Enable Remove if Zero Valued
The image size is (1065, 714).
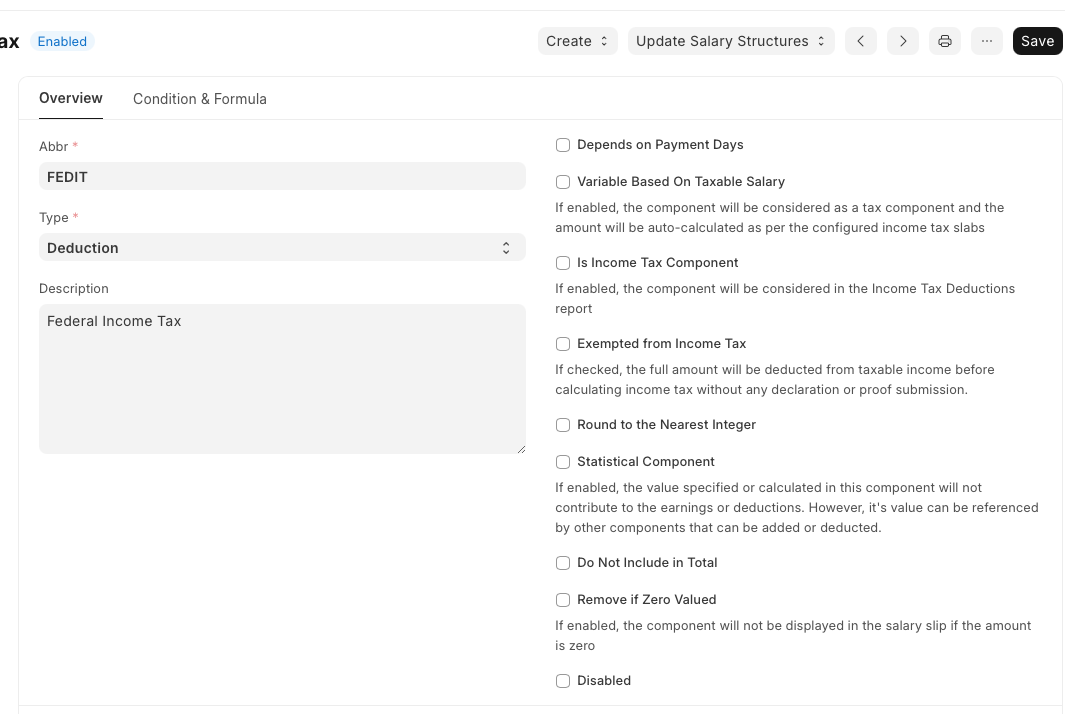pyautogui.click(x=562, y=600)
